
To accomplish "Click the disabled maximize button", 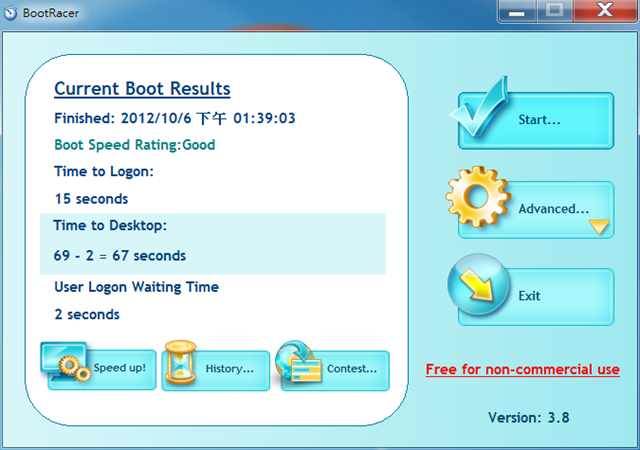I will tap(554, 11).
